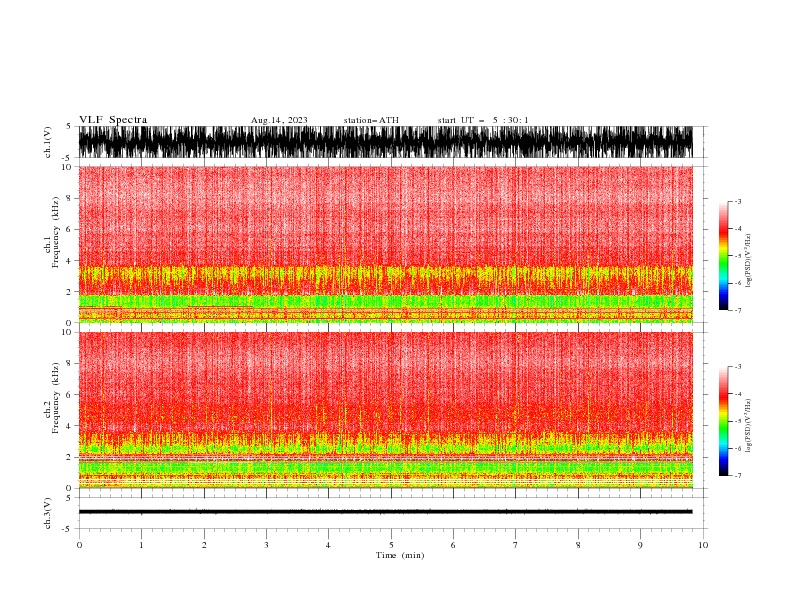Click the ch.1 spectrogram panel
Image resolution: width=792 pixels, height=612 pixels.
coord(385,244)
